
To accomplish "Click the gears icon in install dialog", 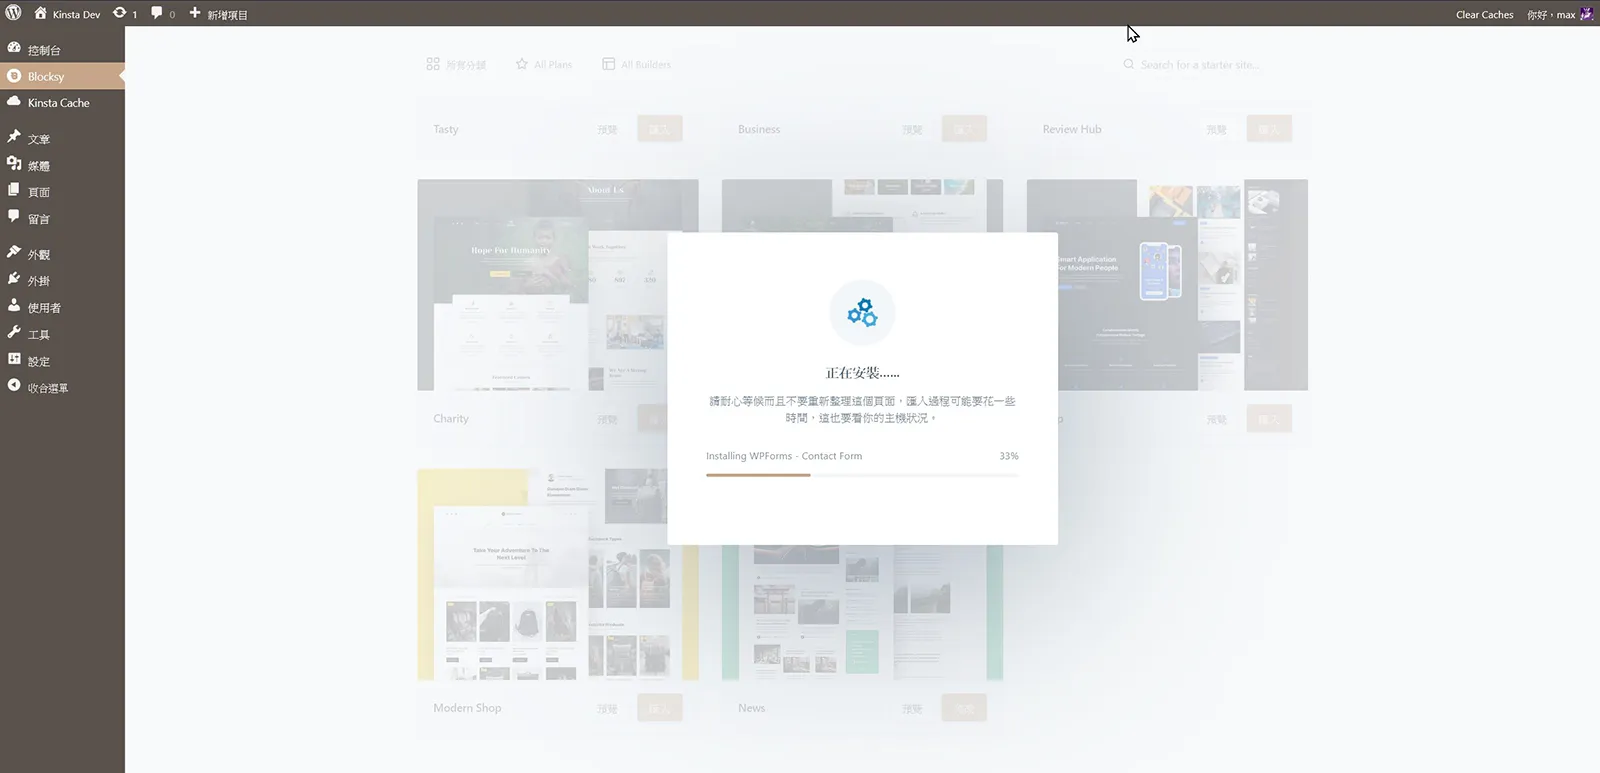I will click(x=862, y=313).
